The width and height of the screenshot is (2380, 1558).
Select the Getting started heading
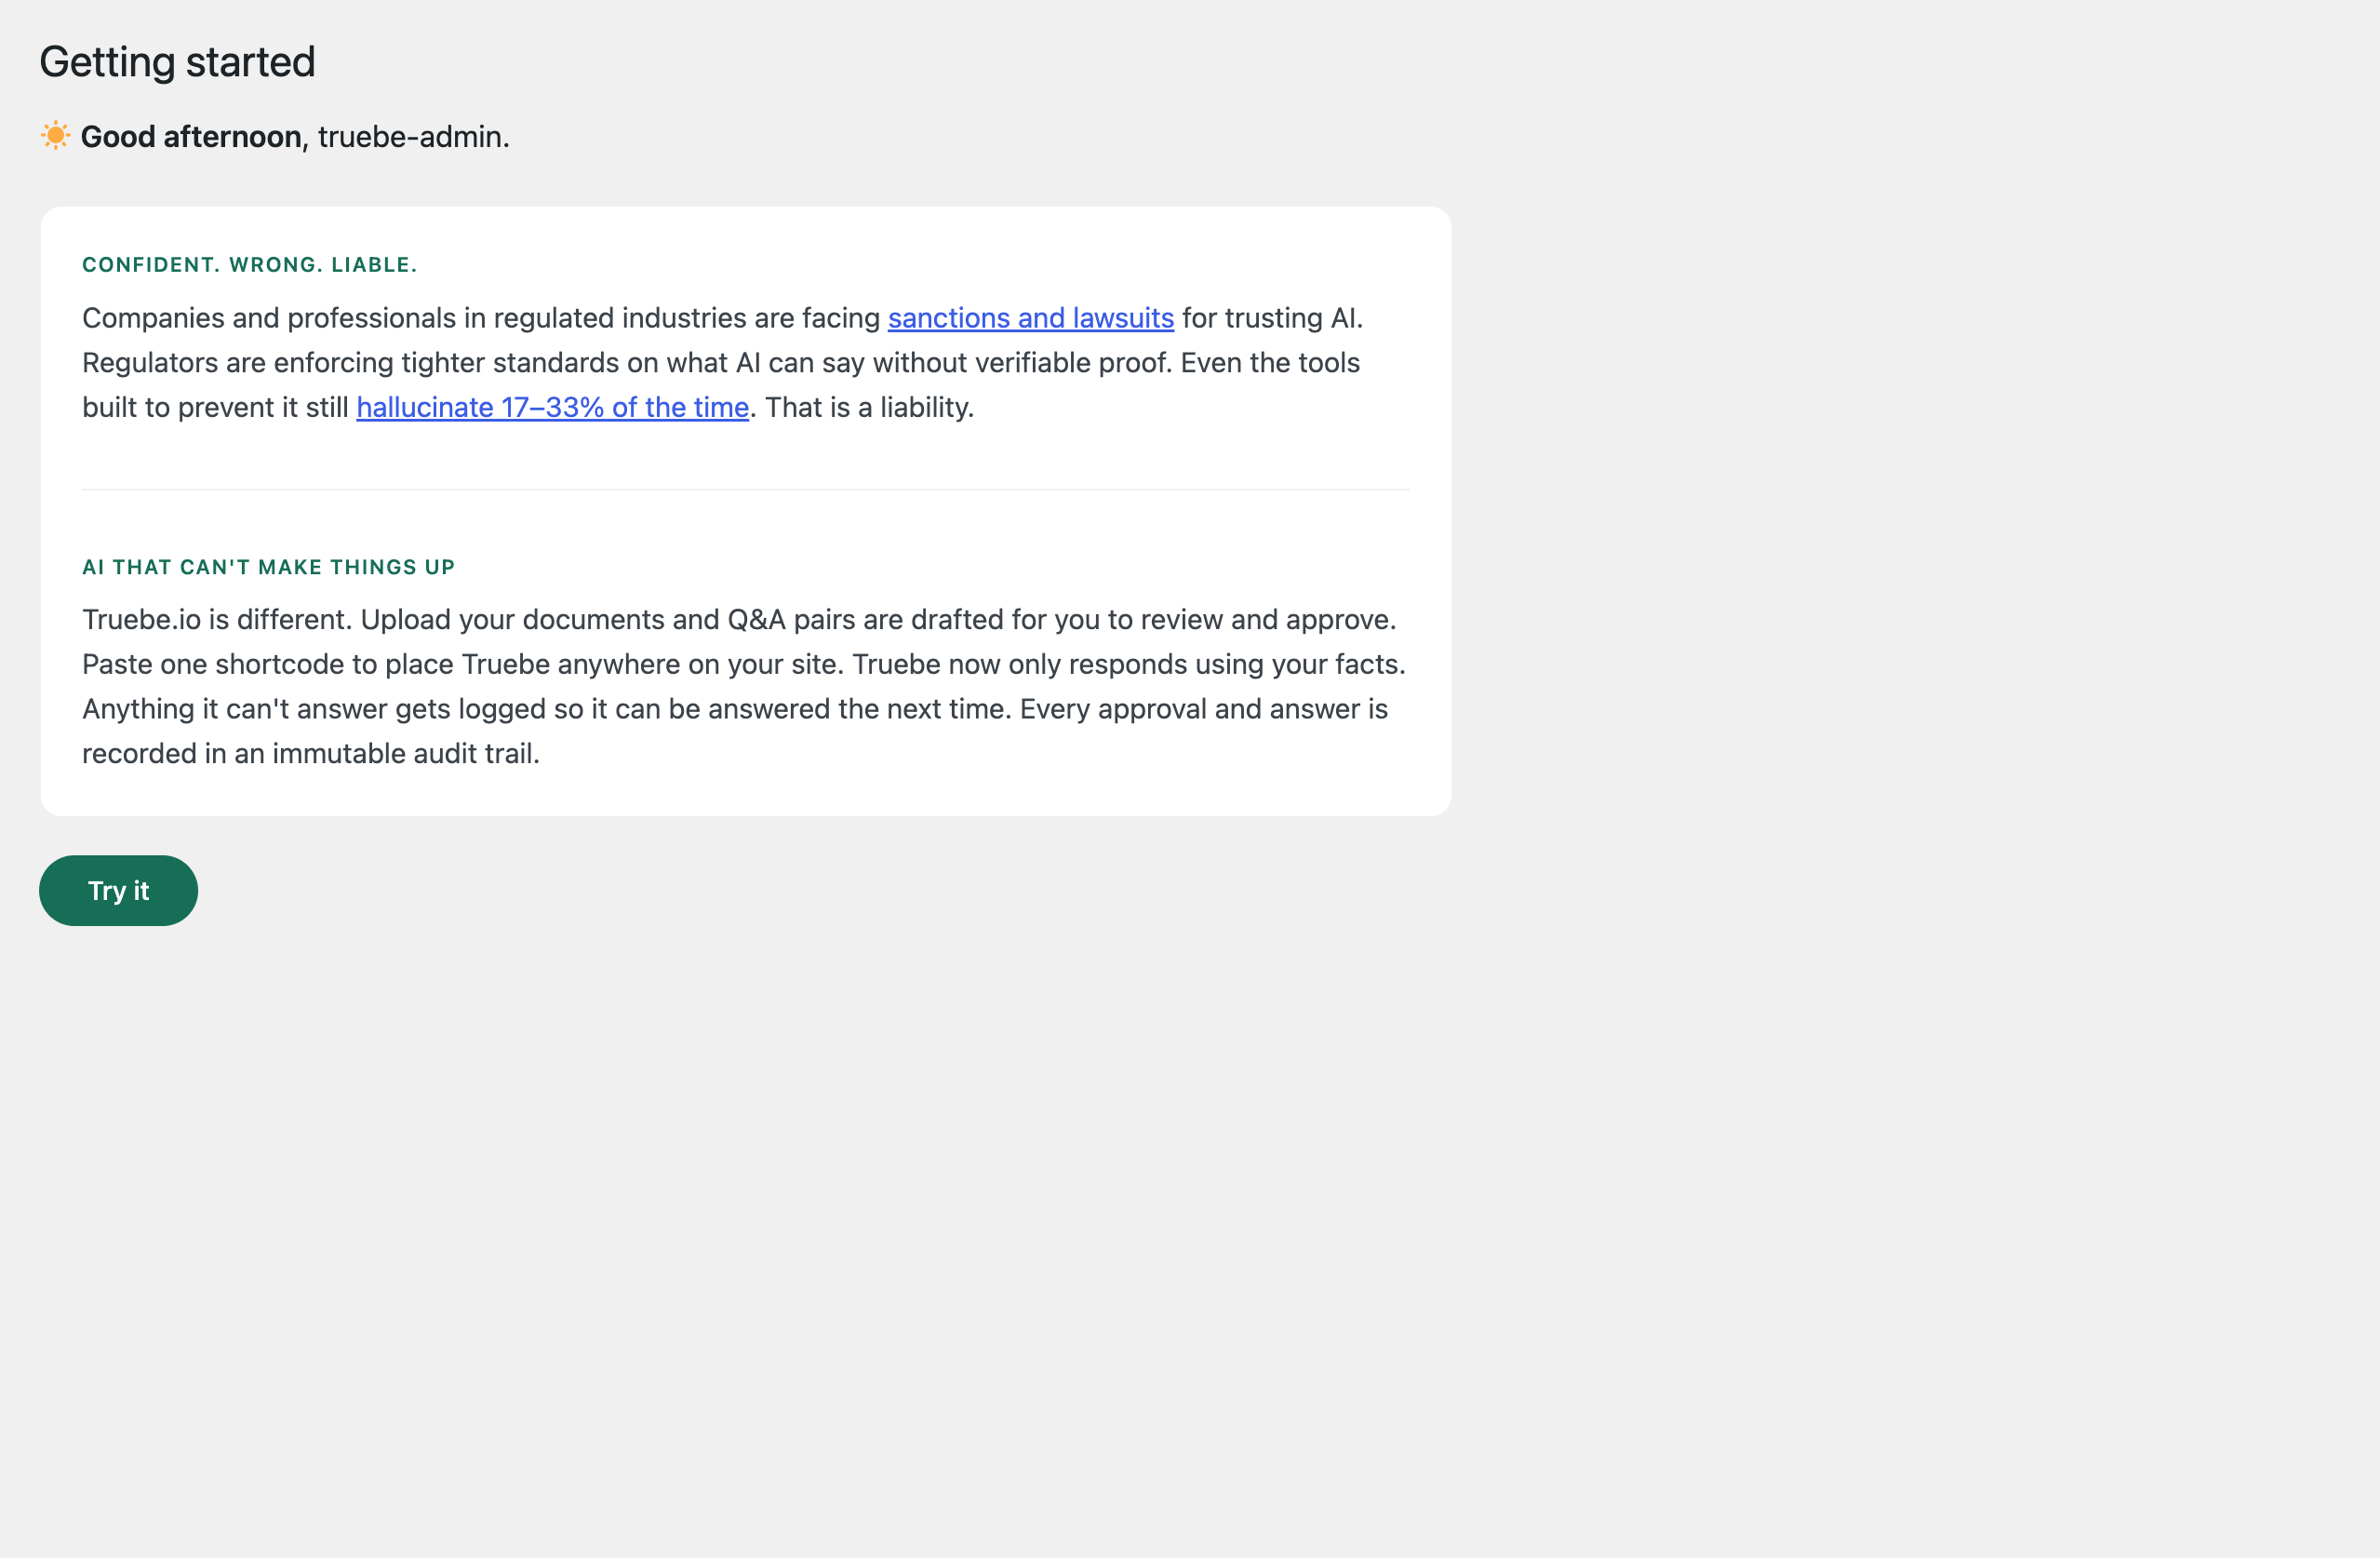coord(177,62)
